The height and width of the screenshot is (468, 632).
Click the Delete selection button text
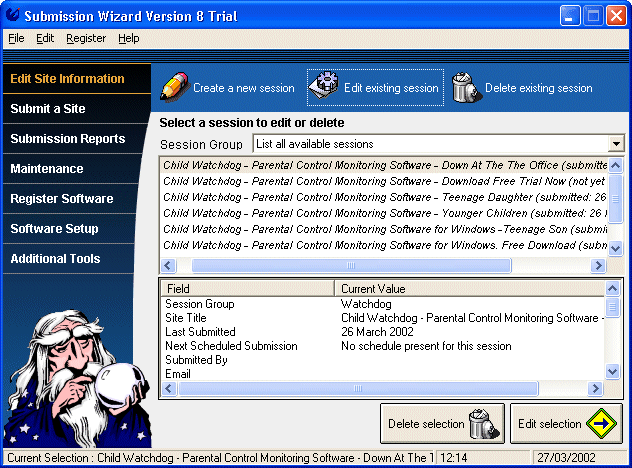tap(426, 424)
